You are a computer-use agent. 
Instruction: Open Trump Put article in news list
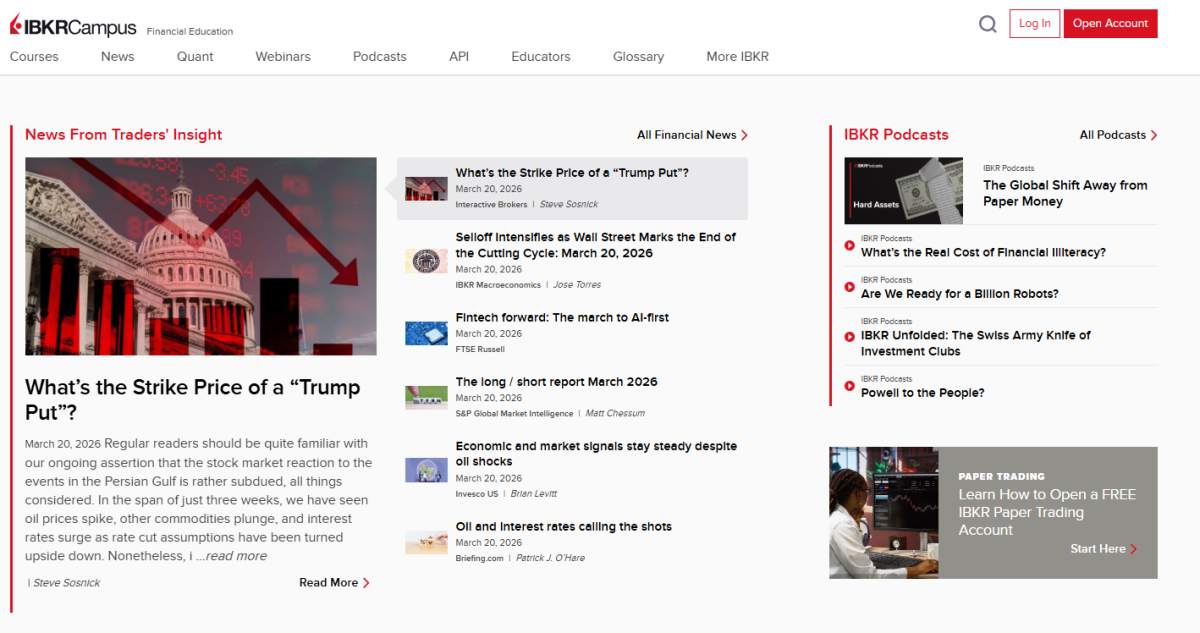pos(572,173)
